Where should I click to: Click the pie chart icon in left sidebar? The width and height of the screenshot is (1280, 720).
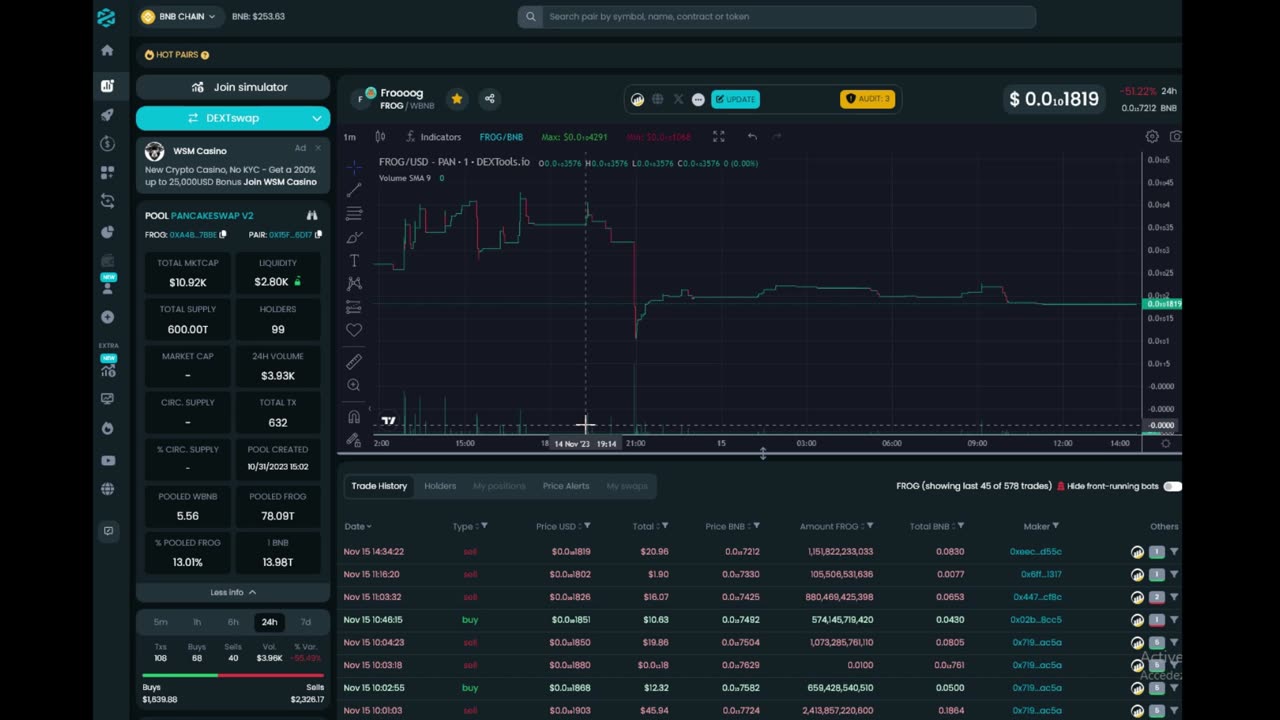pos(107,232)
